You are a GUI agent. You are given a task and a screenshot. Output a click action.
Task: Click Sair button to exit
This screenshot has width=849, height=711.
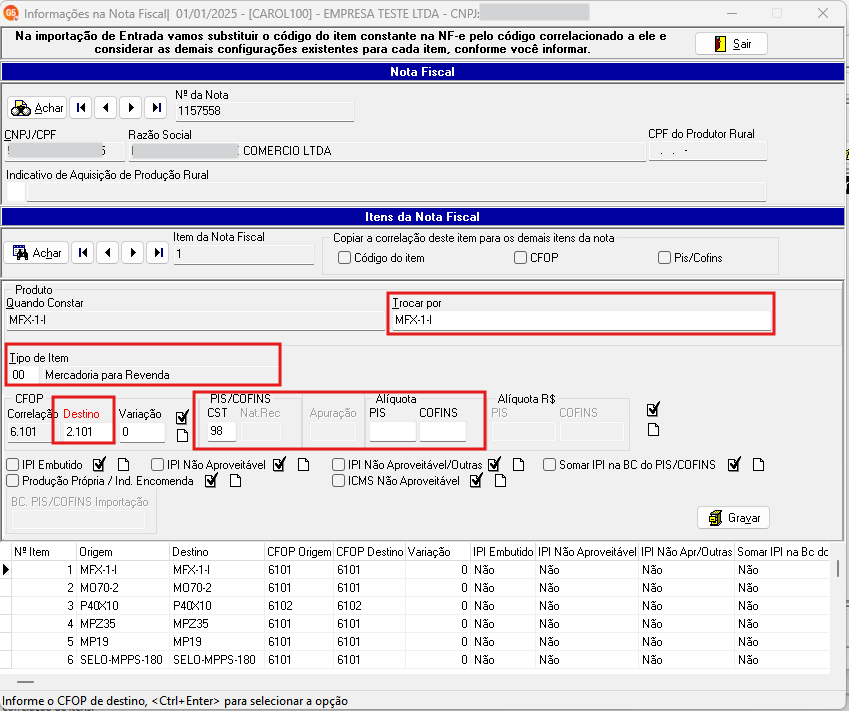tap(732, 44)
